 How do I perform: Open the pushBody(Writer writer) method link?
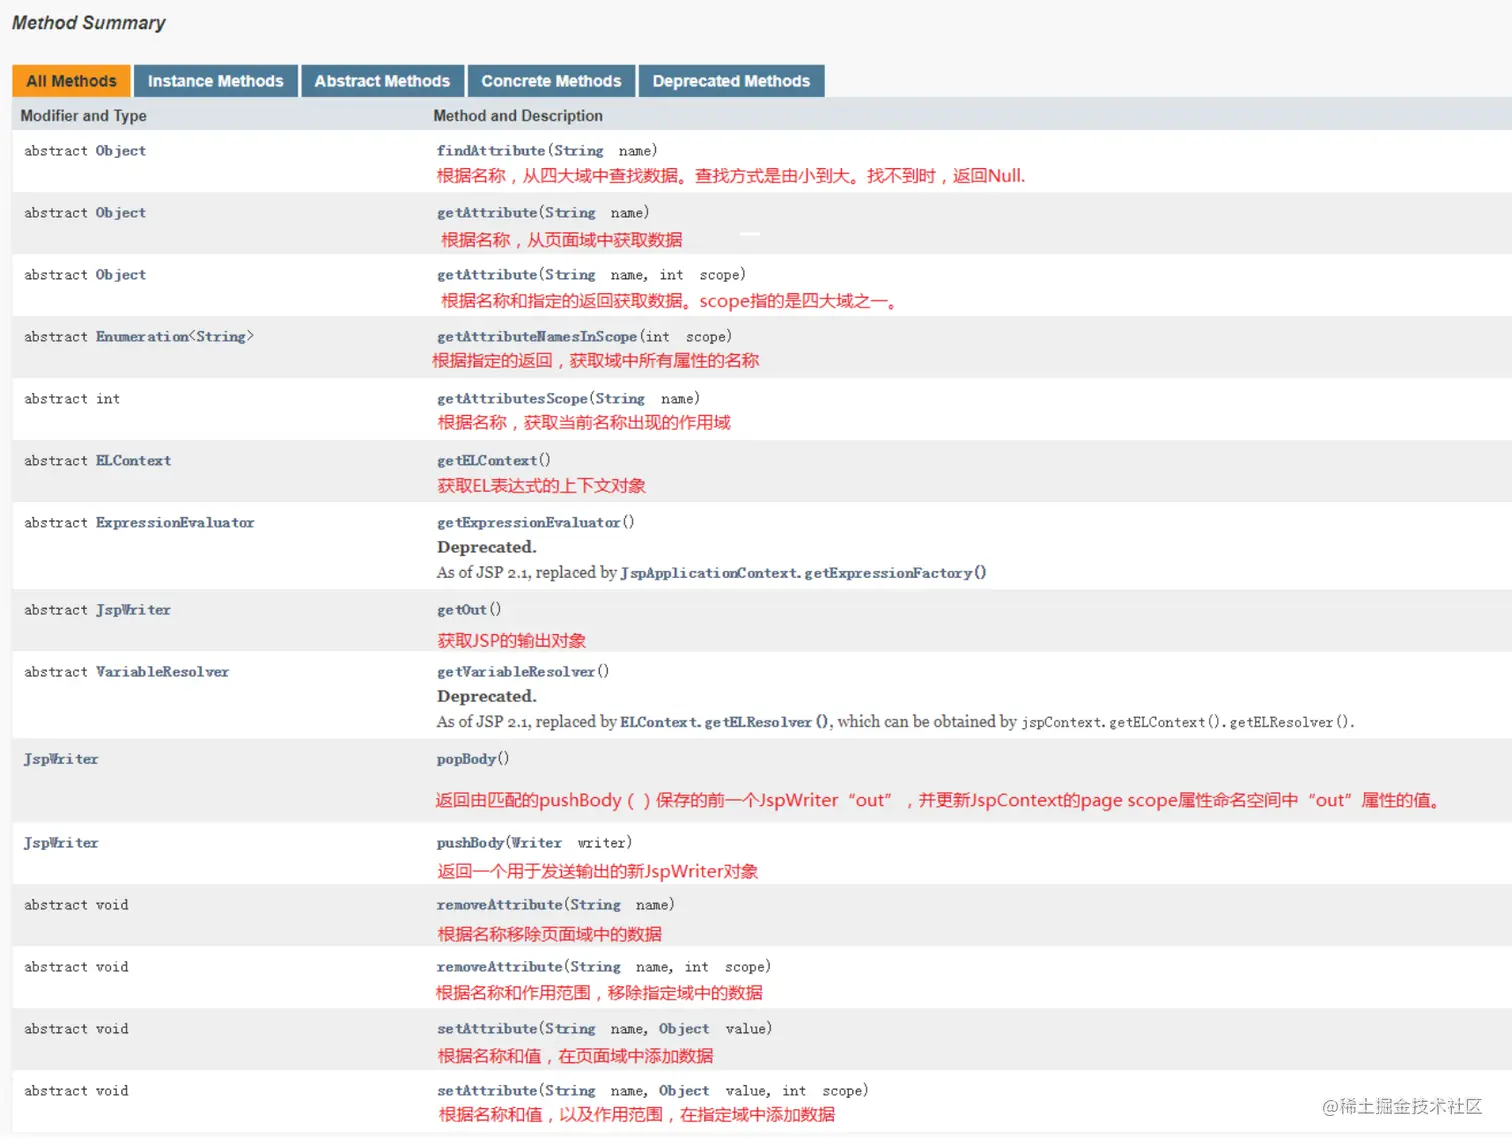point(470,843)
